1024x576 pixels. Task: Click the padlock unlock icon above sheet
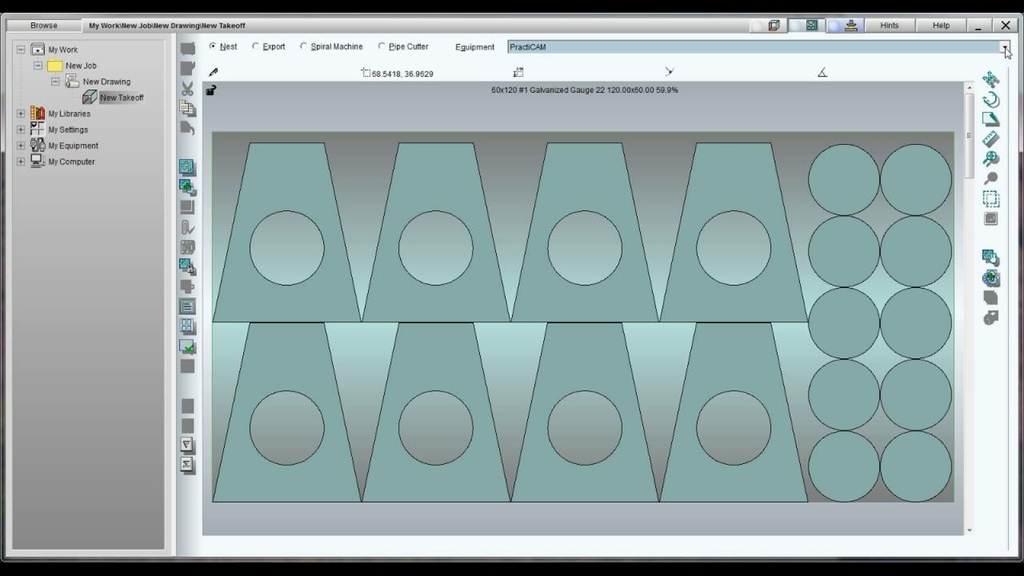[x=211, y=90]
